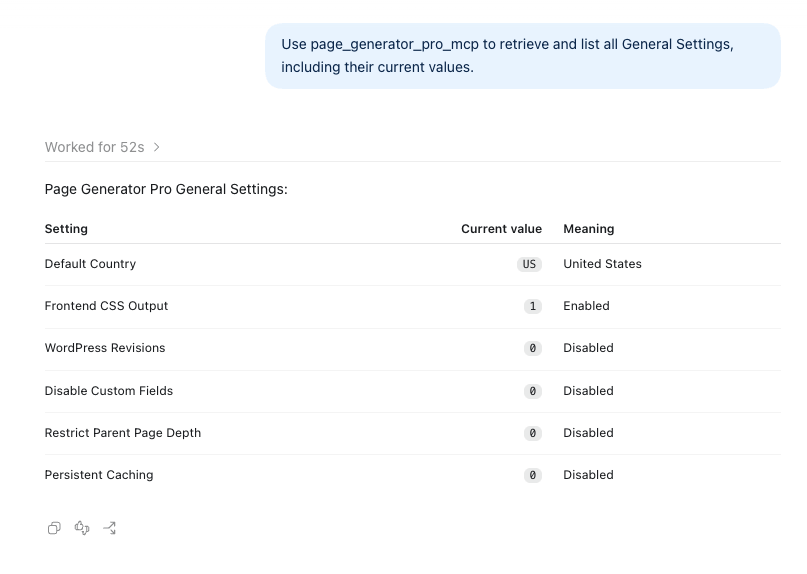Select the 'Disable Custom Fields' row label
807x574 pixels.
(109, 391)
